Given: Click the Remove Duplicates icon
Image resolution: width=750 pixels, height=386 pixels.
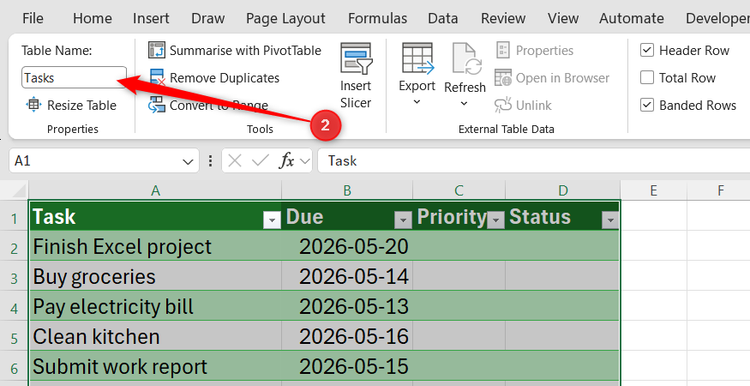Looking at the screenshot, I should [x=157, y=77].
